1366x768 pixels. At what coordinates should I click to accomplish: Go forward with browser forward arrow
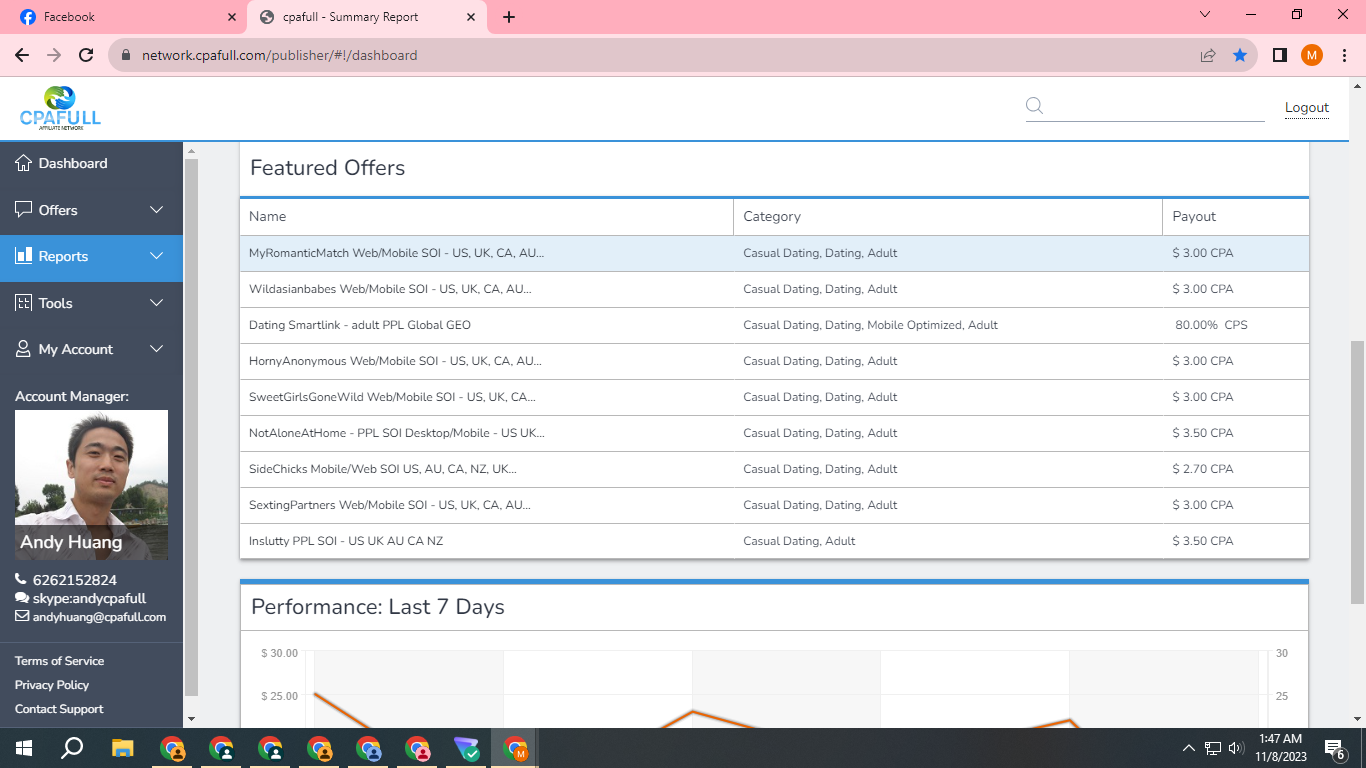click(x=54, y=55)
